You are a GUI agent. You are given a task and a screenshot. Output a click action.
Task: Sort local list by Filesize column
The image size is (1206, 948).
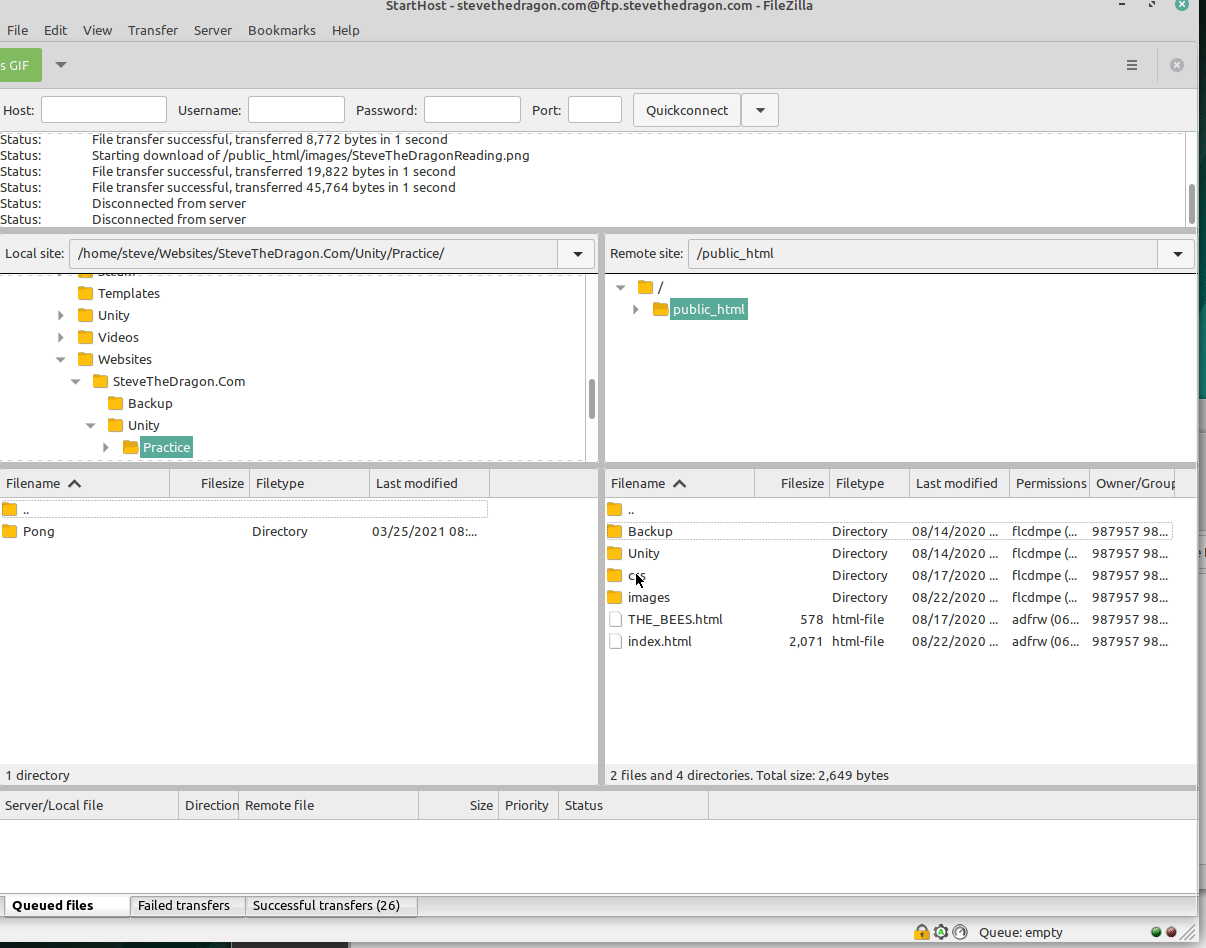point(210,483)
